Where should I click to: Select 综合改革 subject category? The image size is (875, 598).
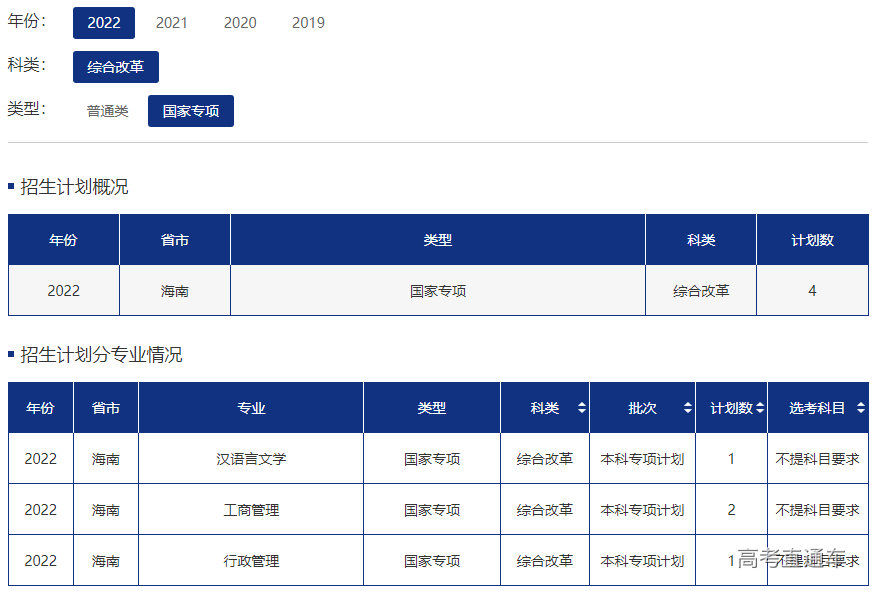click(x=115, y=67)
